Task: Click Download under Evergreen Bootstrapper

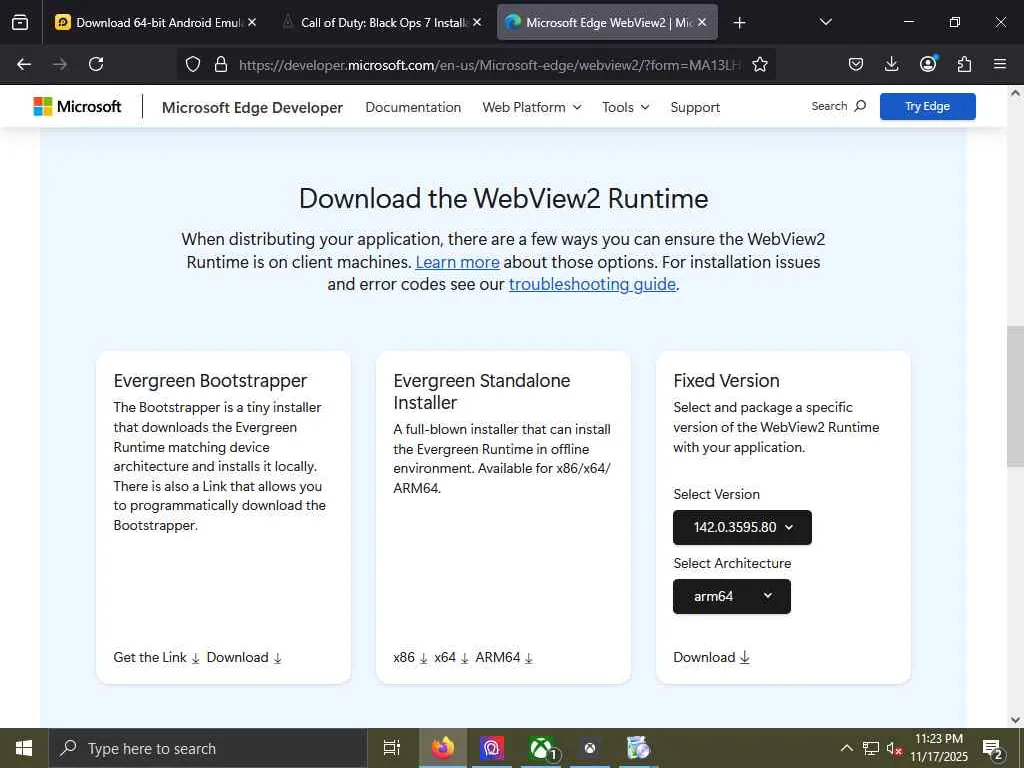Action: 244,657
